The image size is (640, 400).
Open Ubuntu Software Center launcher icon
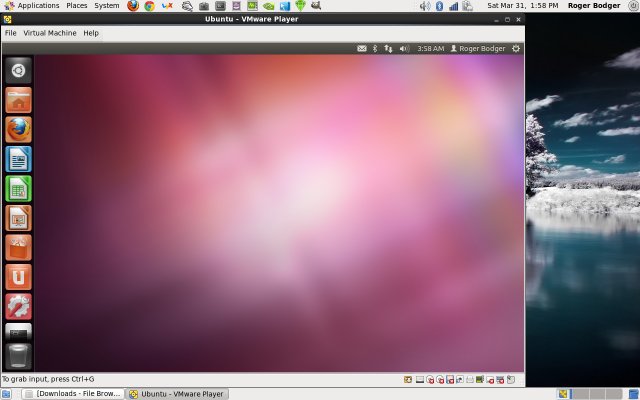pos(18,247)
